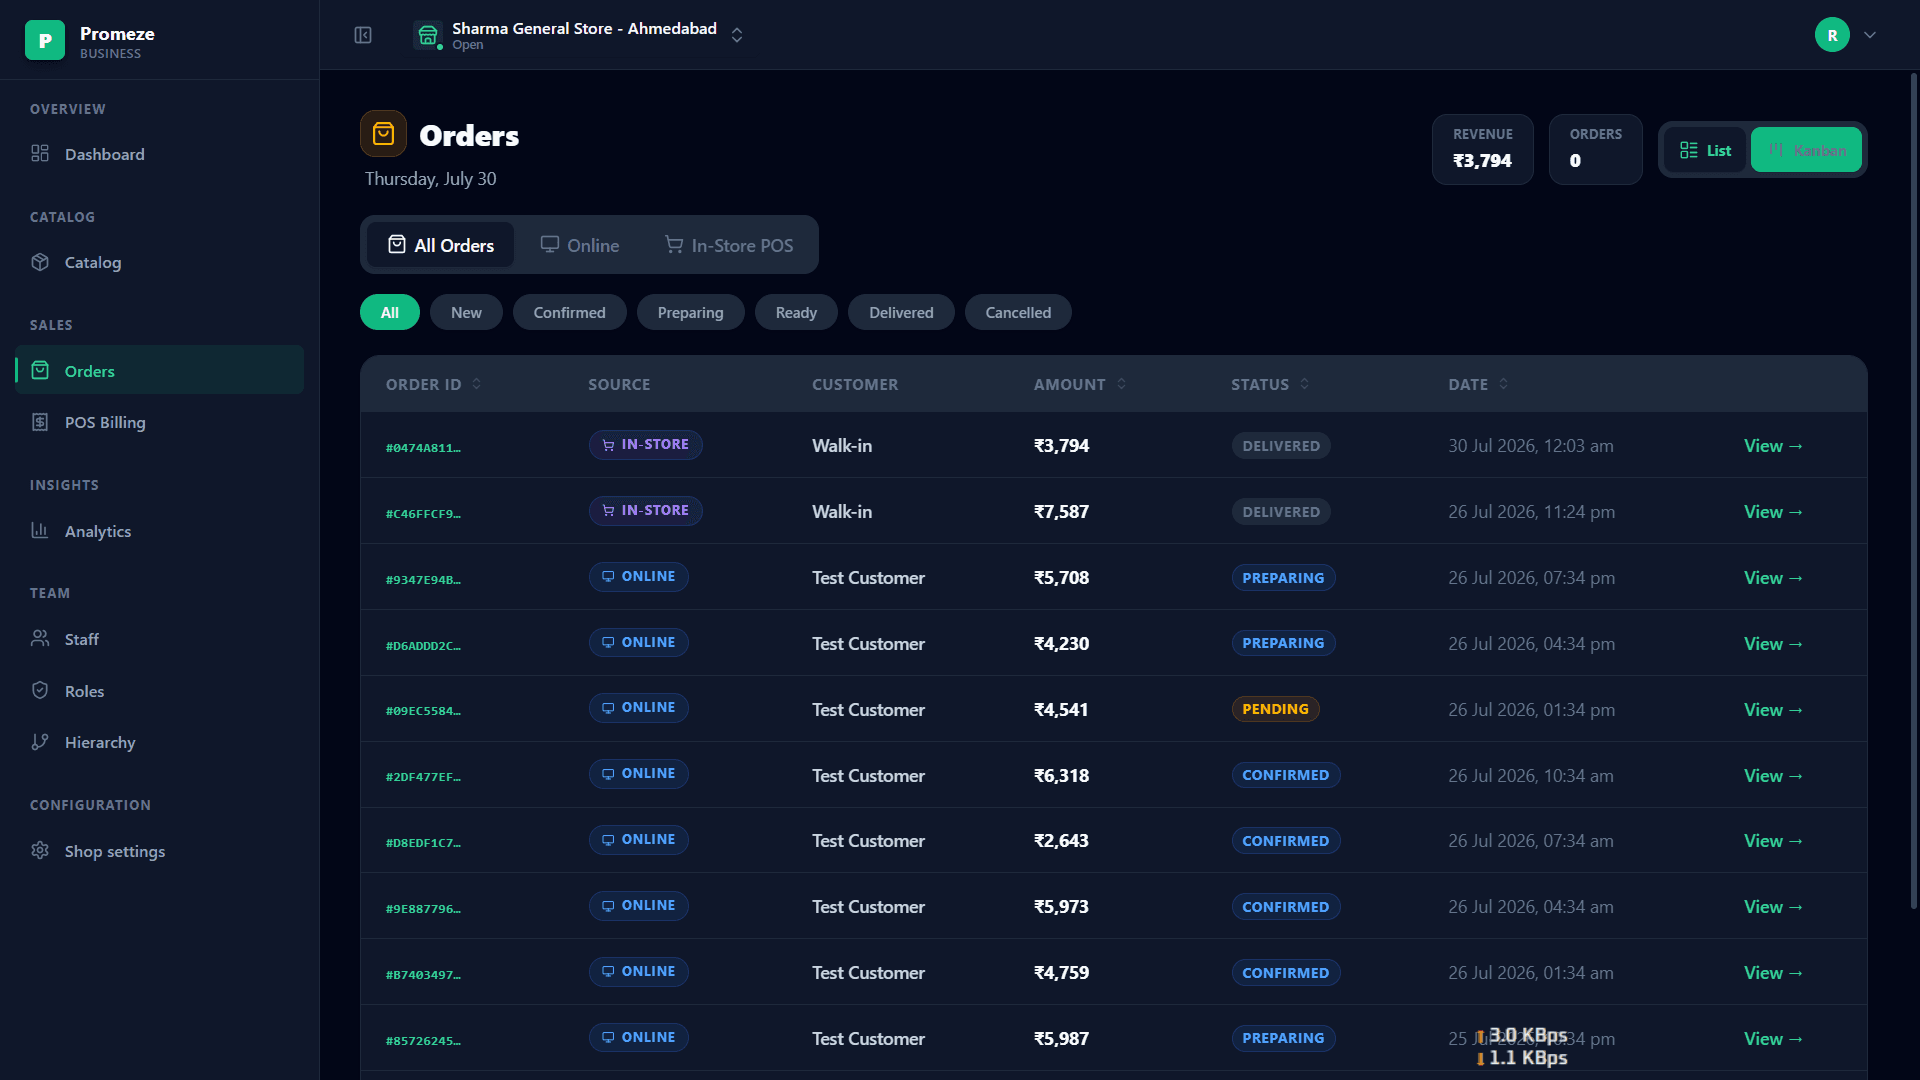Filter orders by Confirmed status

pos(569,312)
